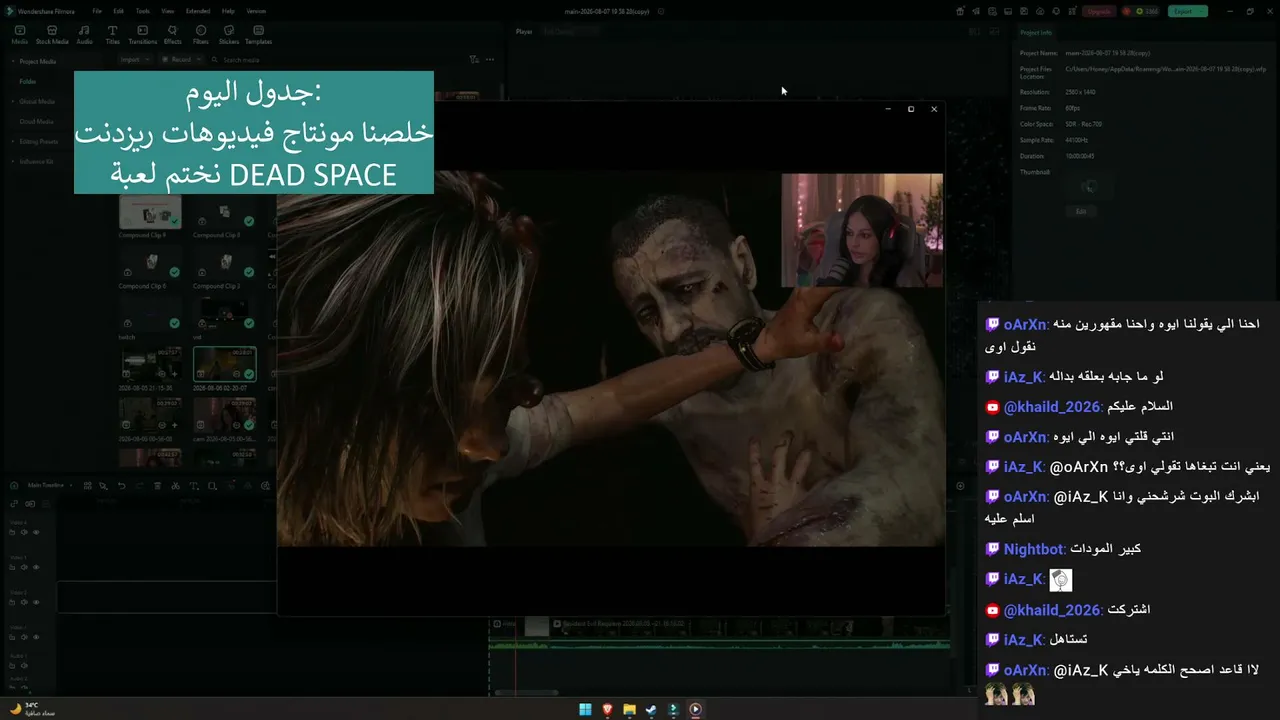Lock the Video 4 track
The width and height of the screenshot is (1280, 720).
coord(12,532)
